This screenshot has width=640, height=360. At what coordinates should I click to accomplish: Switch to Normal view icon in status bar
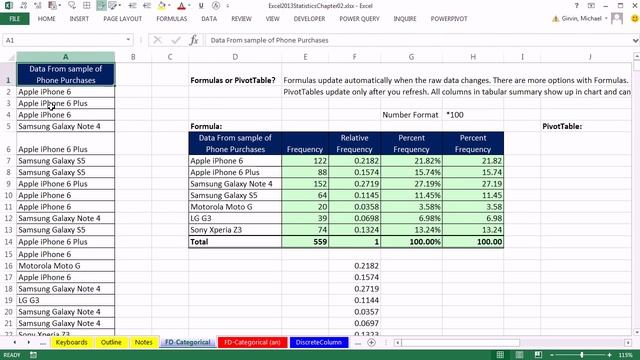[500, 355]
